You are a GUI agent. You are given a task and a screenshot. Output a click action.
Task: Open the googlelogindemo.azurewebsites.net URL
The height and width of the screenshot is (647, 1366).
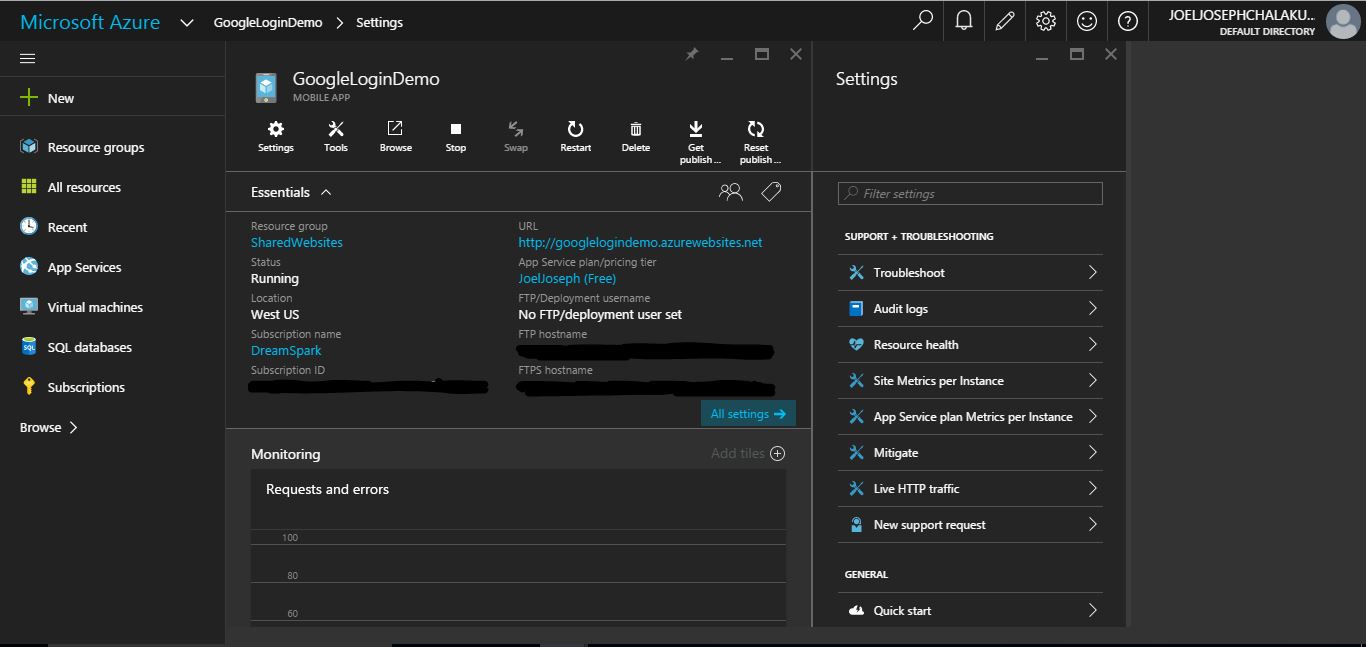tap(640, 243)
